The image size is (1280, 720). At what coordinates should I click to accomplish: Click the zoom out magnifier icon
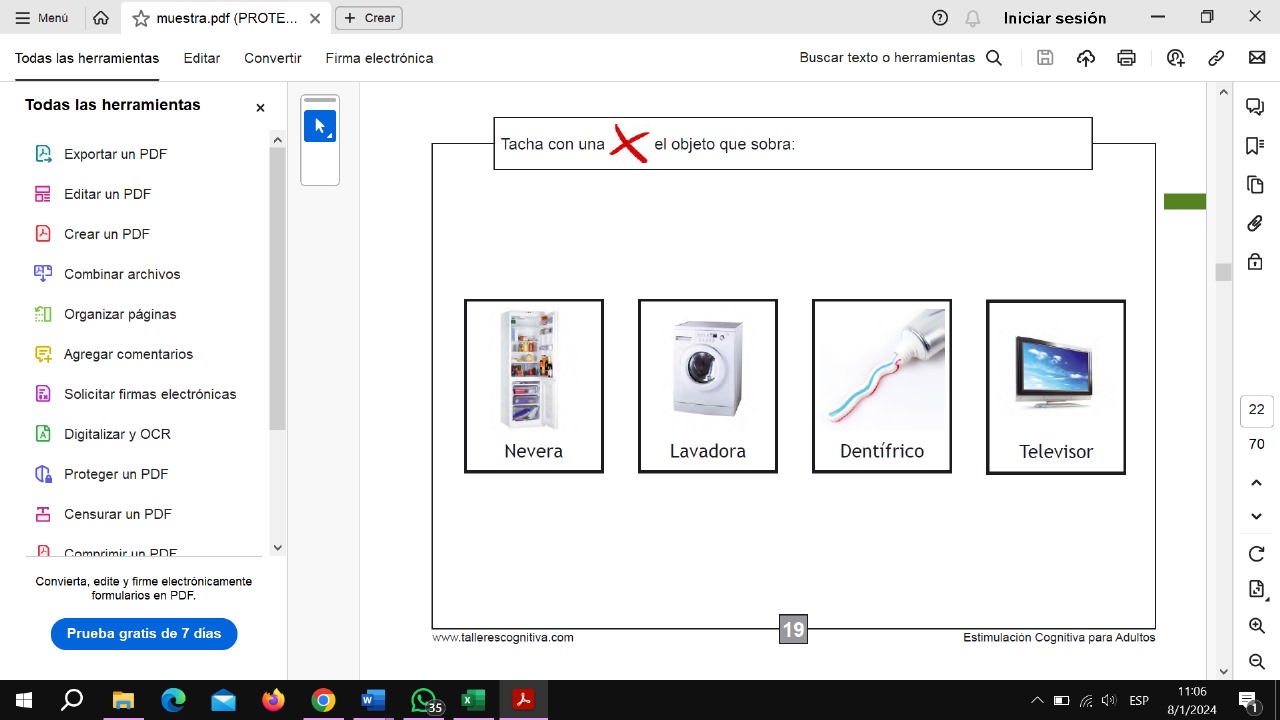coord(1257,661)
